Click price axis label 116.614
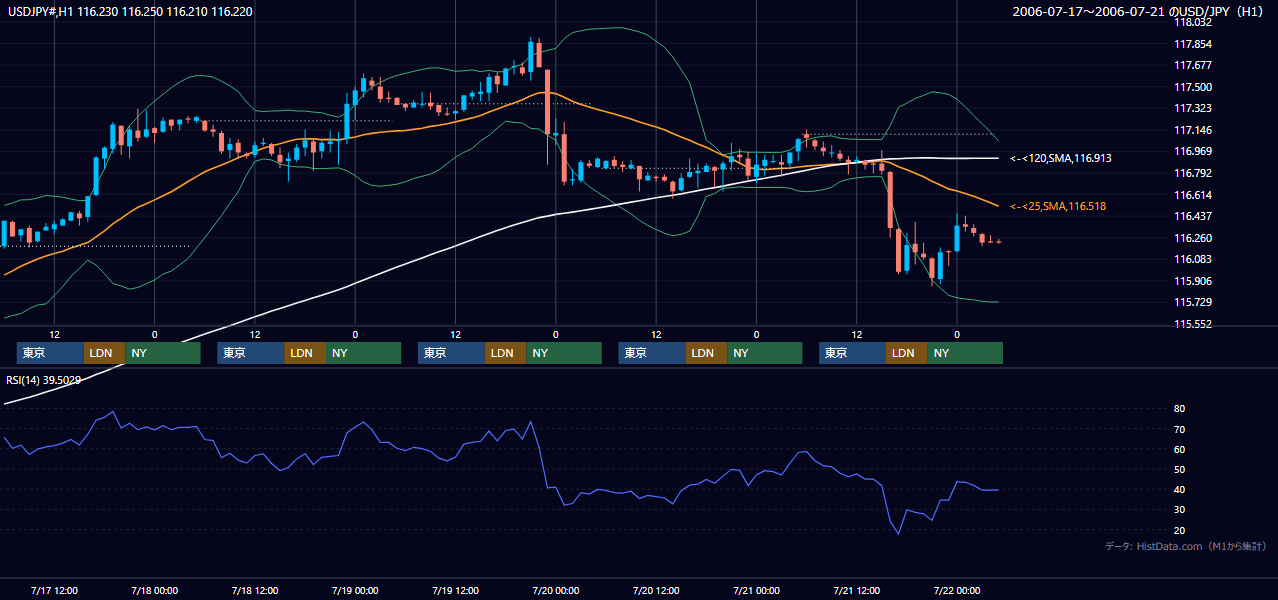The width and height of the screenshot is (1278, 600). tap(1194, 195)
